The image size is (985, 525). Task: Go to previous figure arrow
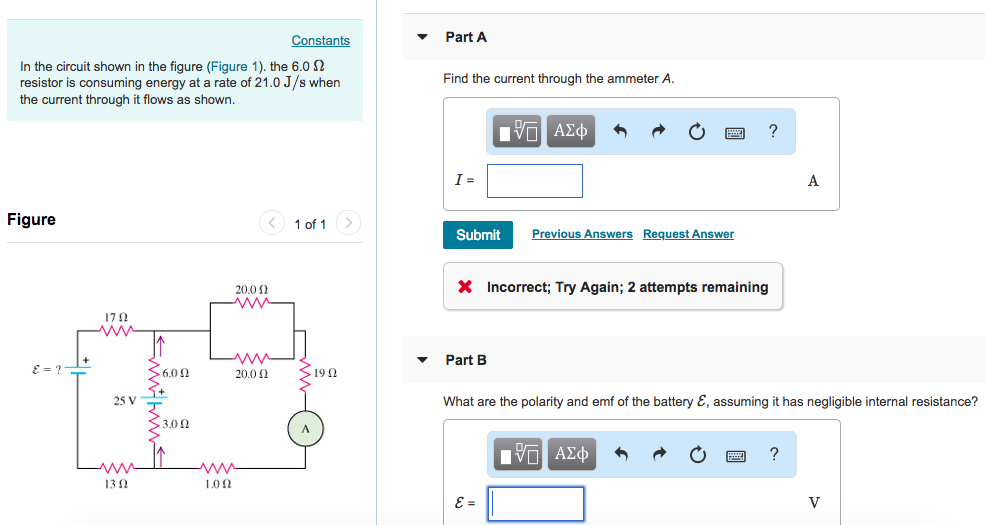272,223
